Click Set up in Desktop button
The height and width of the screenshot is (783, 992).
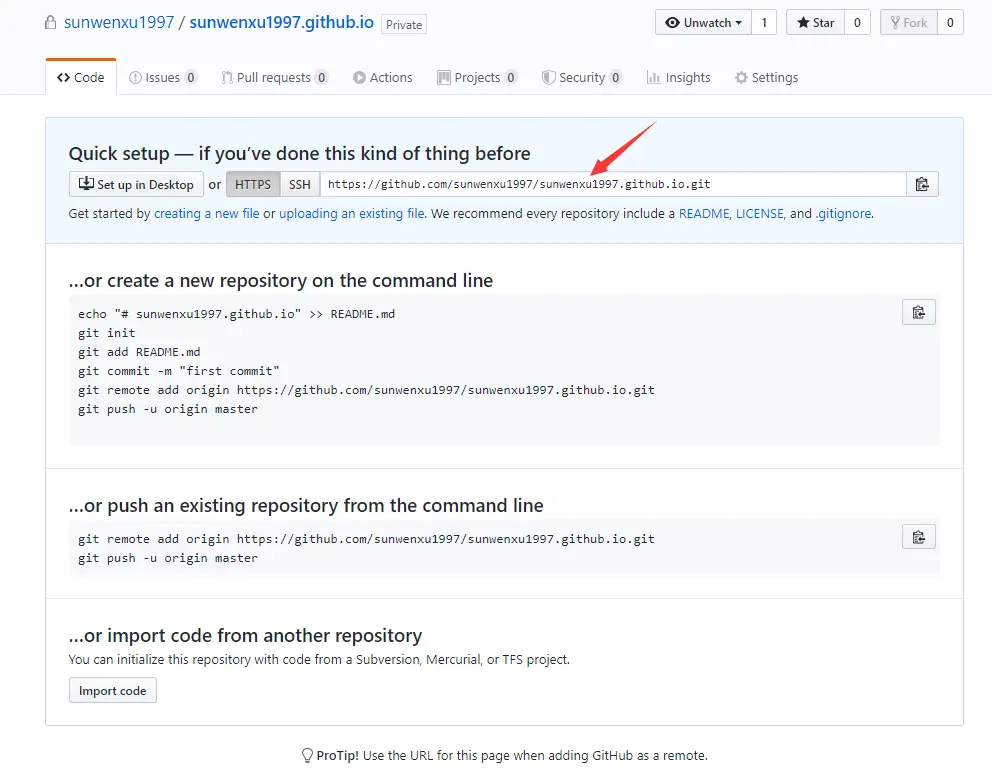[136, 184]
